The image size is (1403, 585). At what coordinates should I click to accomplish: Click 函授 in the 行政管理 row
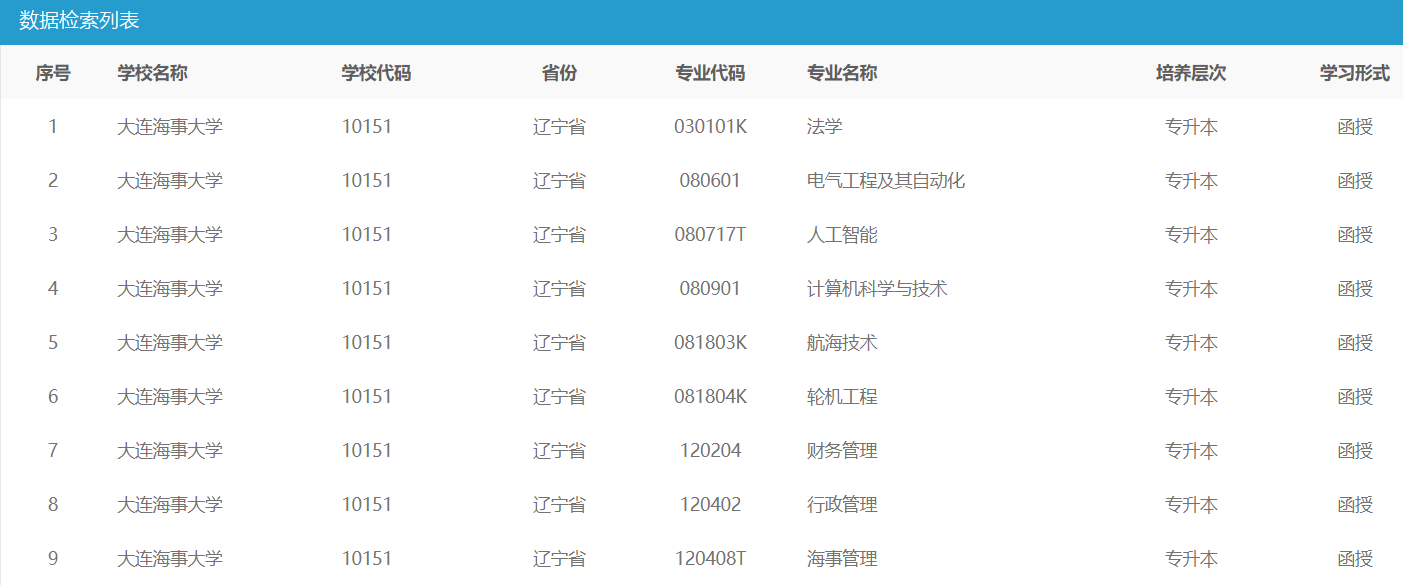pos(1355,505)
